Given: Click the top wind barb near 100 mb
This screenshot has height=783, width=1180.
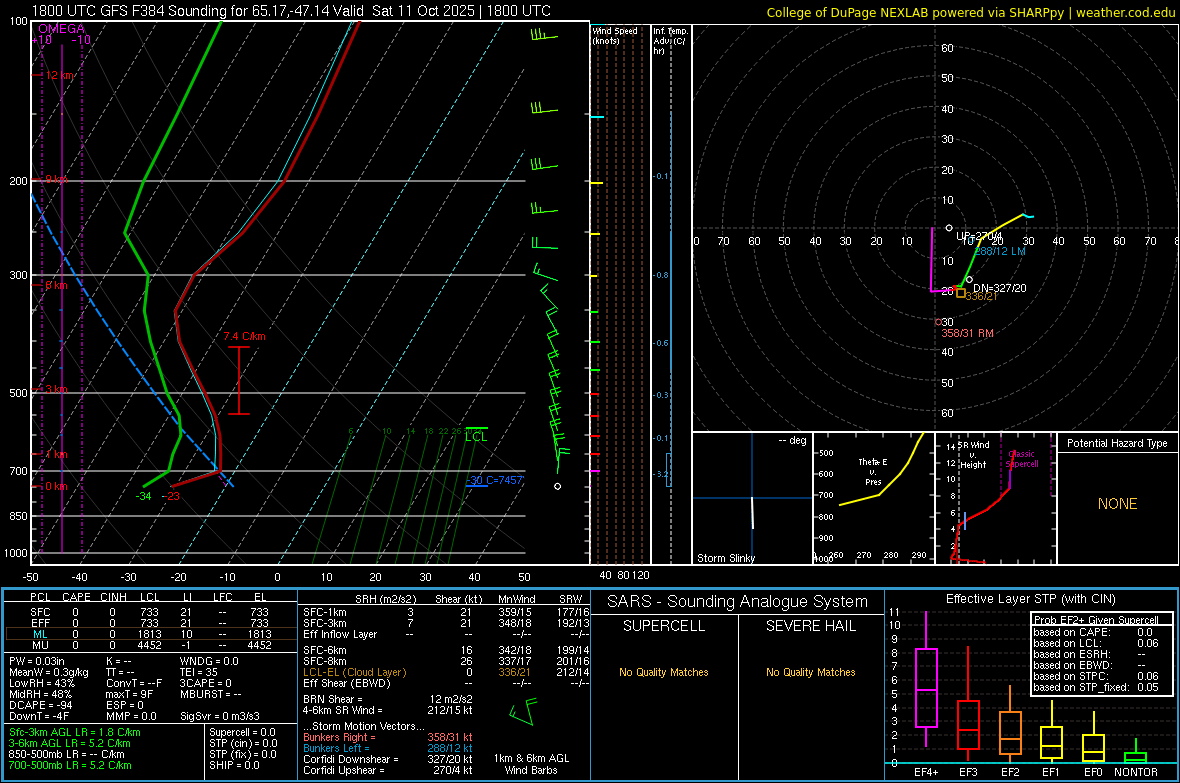Looking at the screenshot, I should point(543,35).
